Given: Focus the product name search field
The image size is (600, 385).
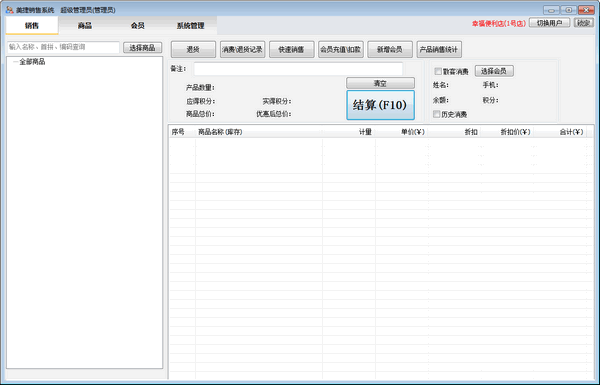Looking at the screenshot, I should [63, 47].
